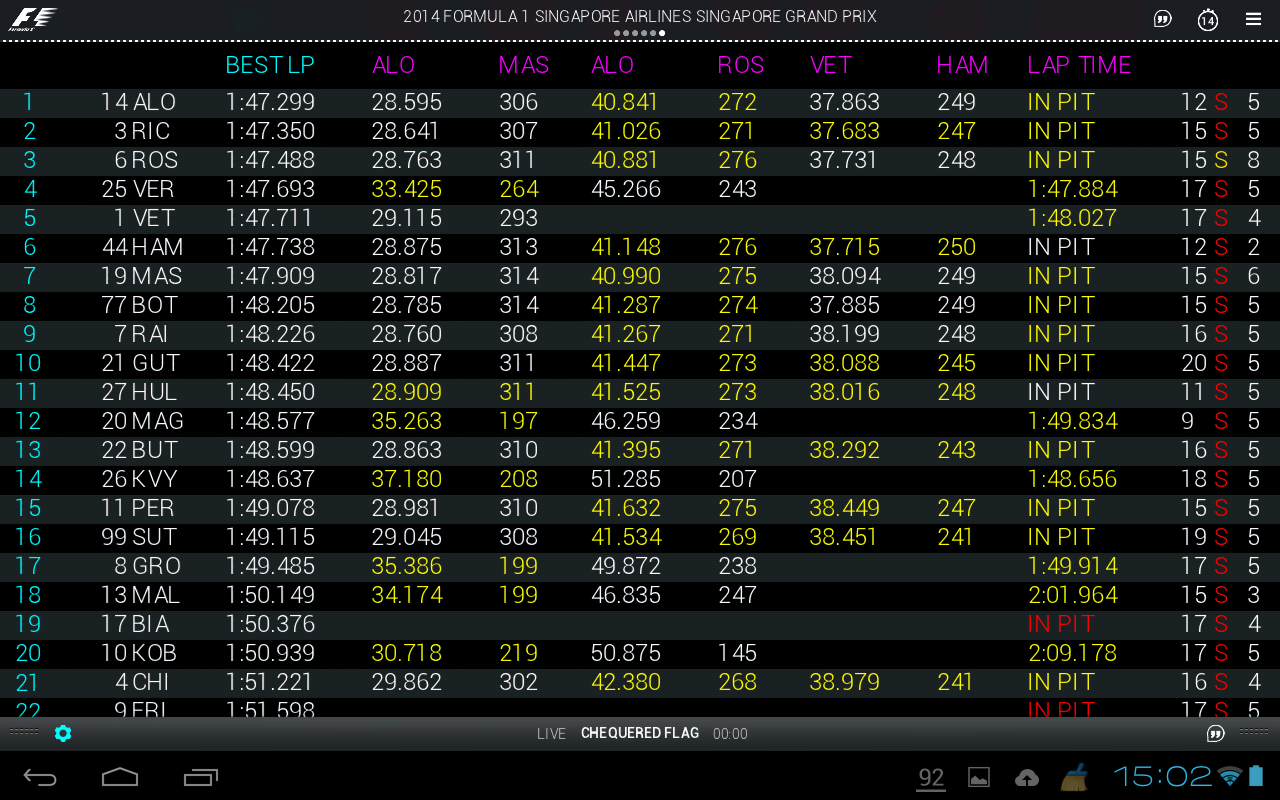Viewport: 1280px width, 800px height.
Task: Tap sector time 42.380 for CHI
Action: (626, 682)
